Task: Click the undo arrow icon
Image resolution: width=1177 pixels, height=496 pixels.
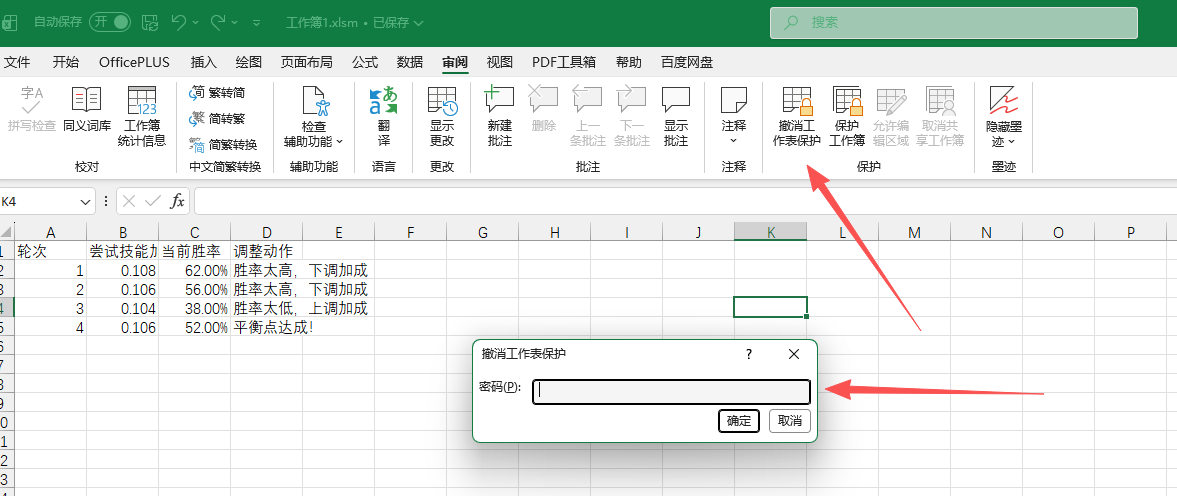Action: [179, 23]
